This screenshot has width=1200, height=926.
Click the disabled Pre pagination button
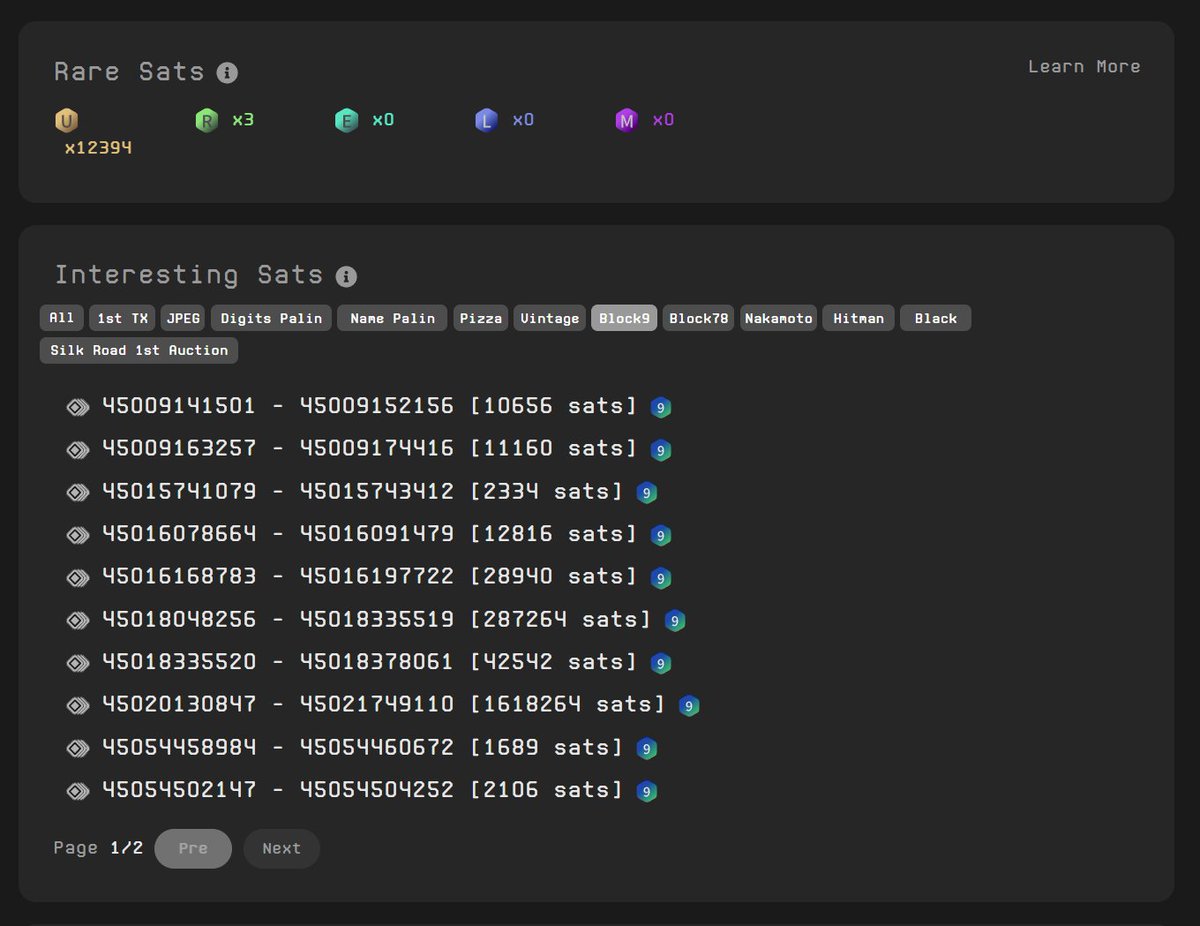tap(193, 848)
